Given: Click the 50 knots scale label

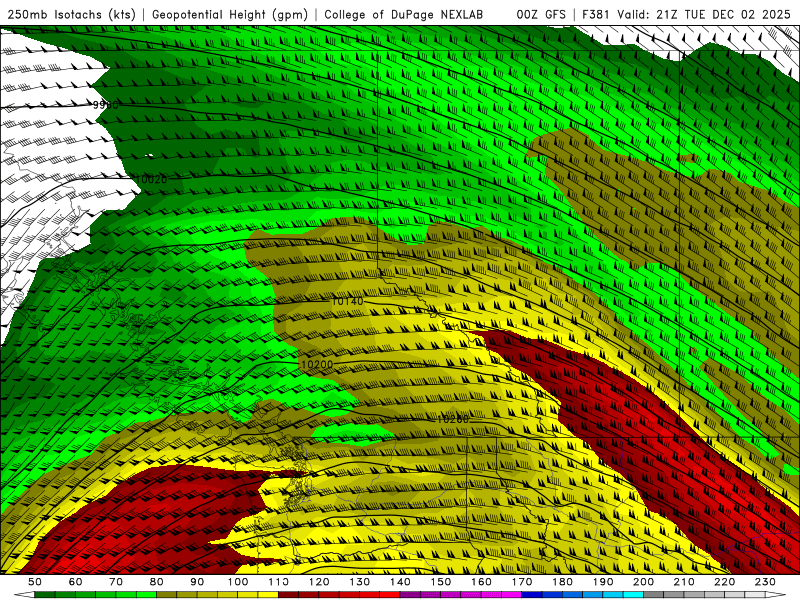Looking at the screenshot, I should click(35, 582).
